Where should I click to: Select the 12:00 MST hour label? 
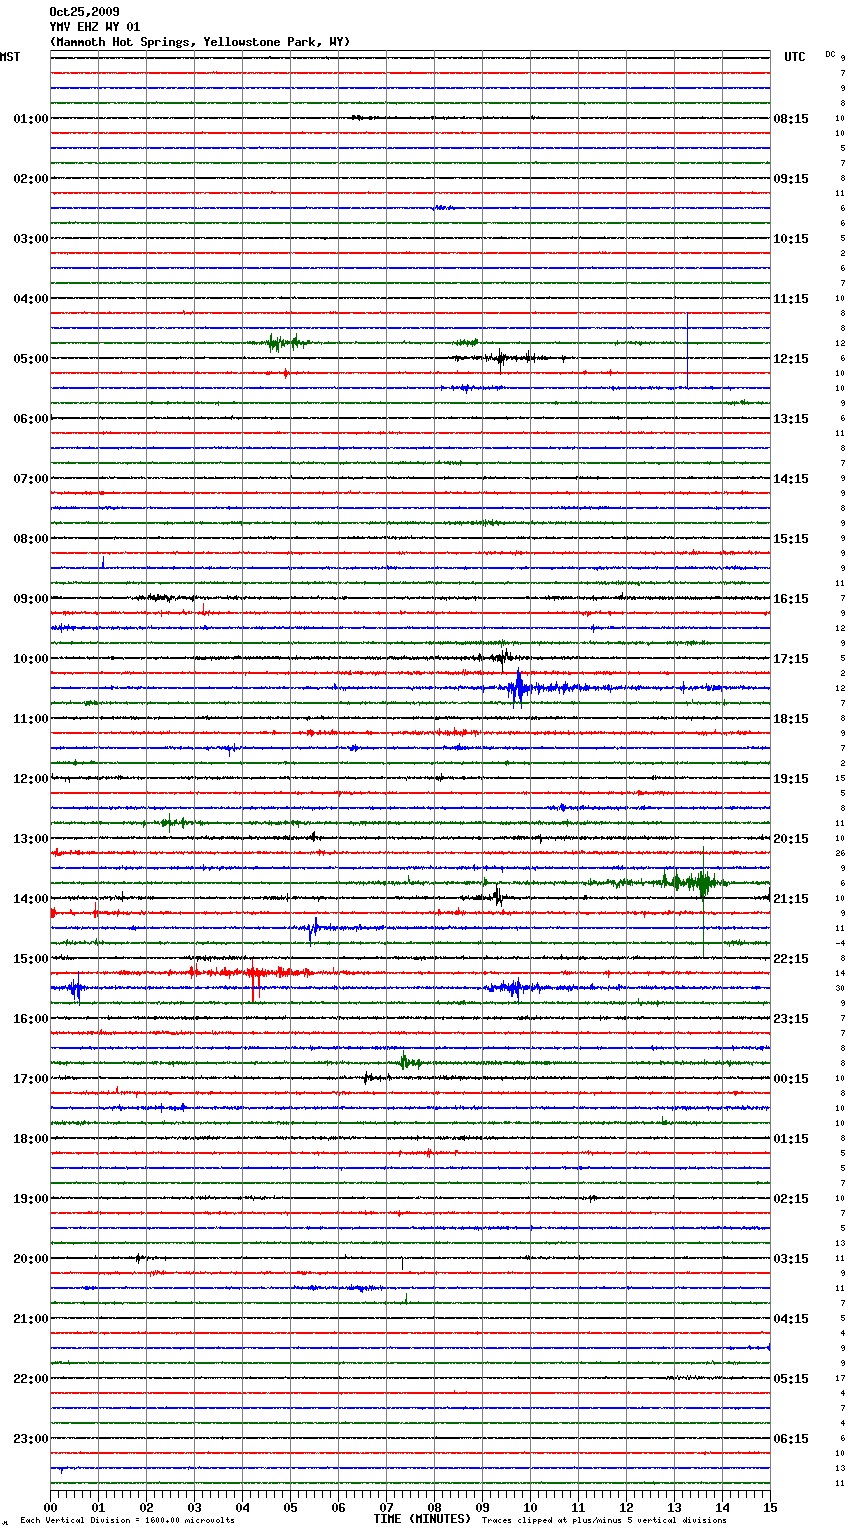pyautogui.click(x=31, y=779)
